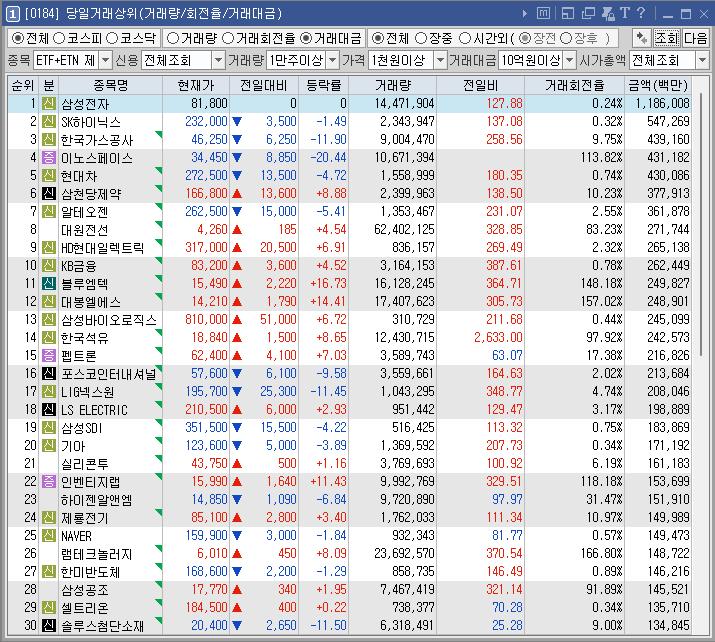Viewport: 715px width, 642px height.
Task: Click the red up triangle in 대원전선 row
Action: click(237, 229)
